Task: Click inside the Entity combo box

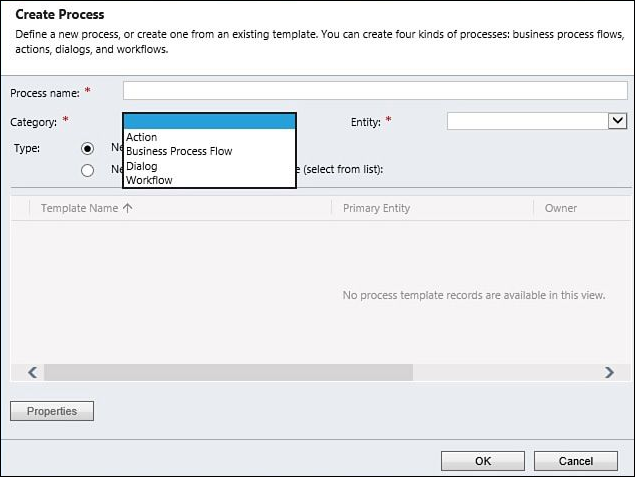Action: tap(527, 121)
